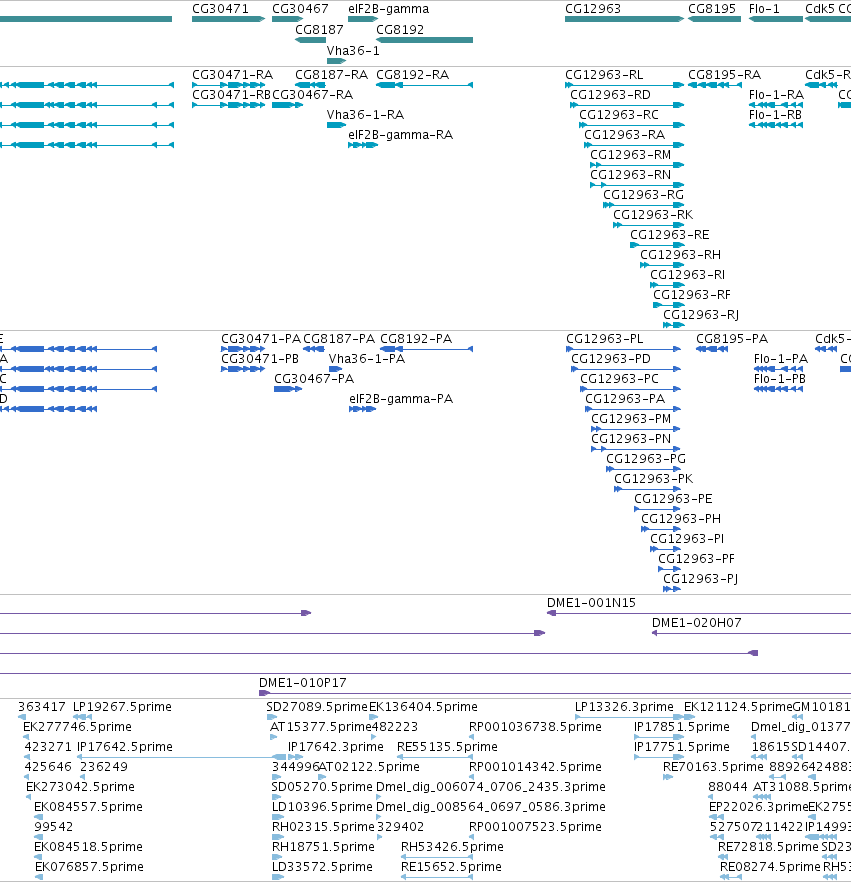Open the CG12963 gene label in top track
Screen dimensions: 851x882
(593, 9)
